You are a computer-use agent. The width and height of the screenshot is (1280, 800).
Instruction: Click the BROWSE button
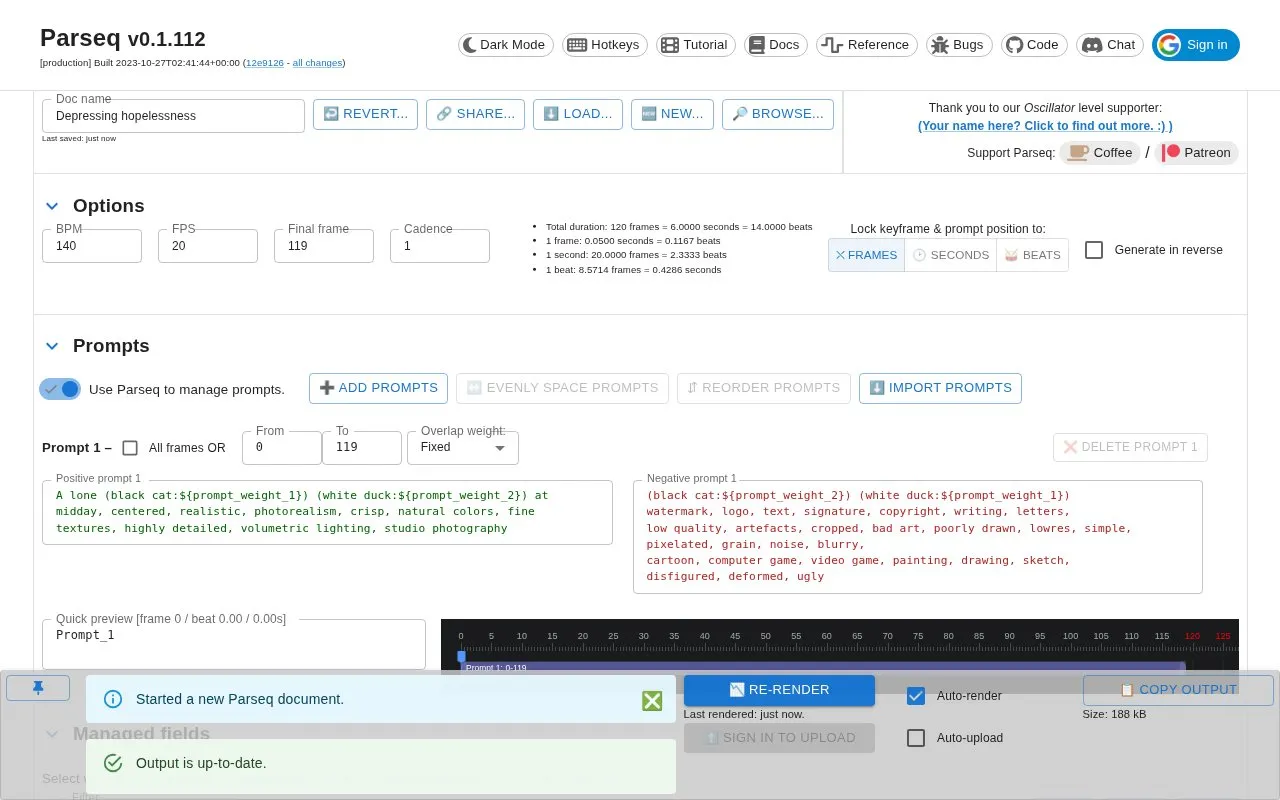pos(778,114)
